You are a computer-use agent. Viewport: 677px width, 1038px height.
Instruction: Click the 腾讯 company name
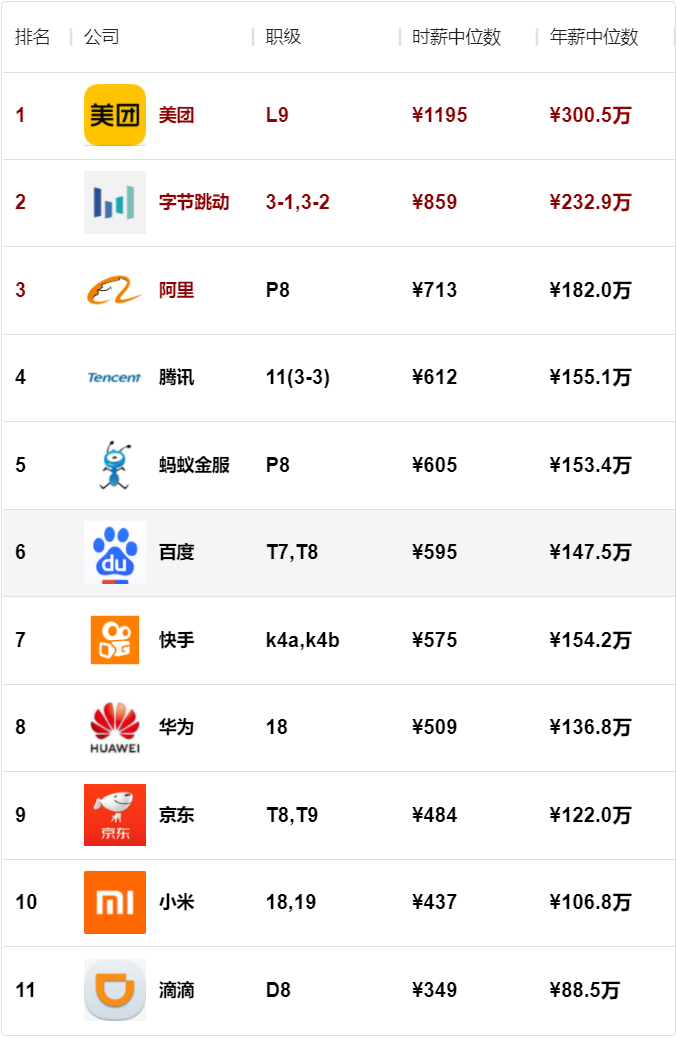click(x=176, y=377)
